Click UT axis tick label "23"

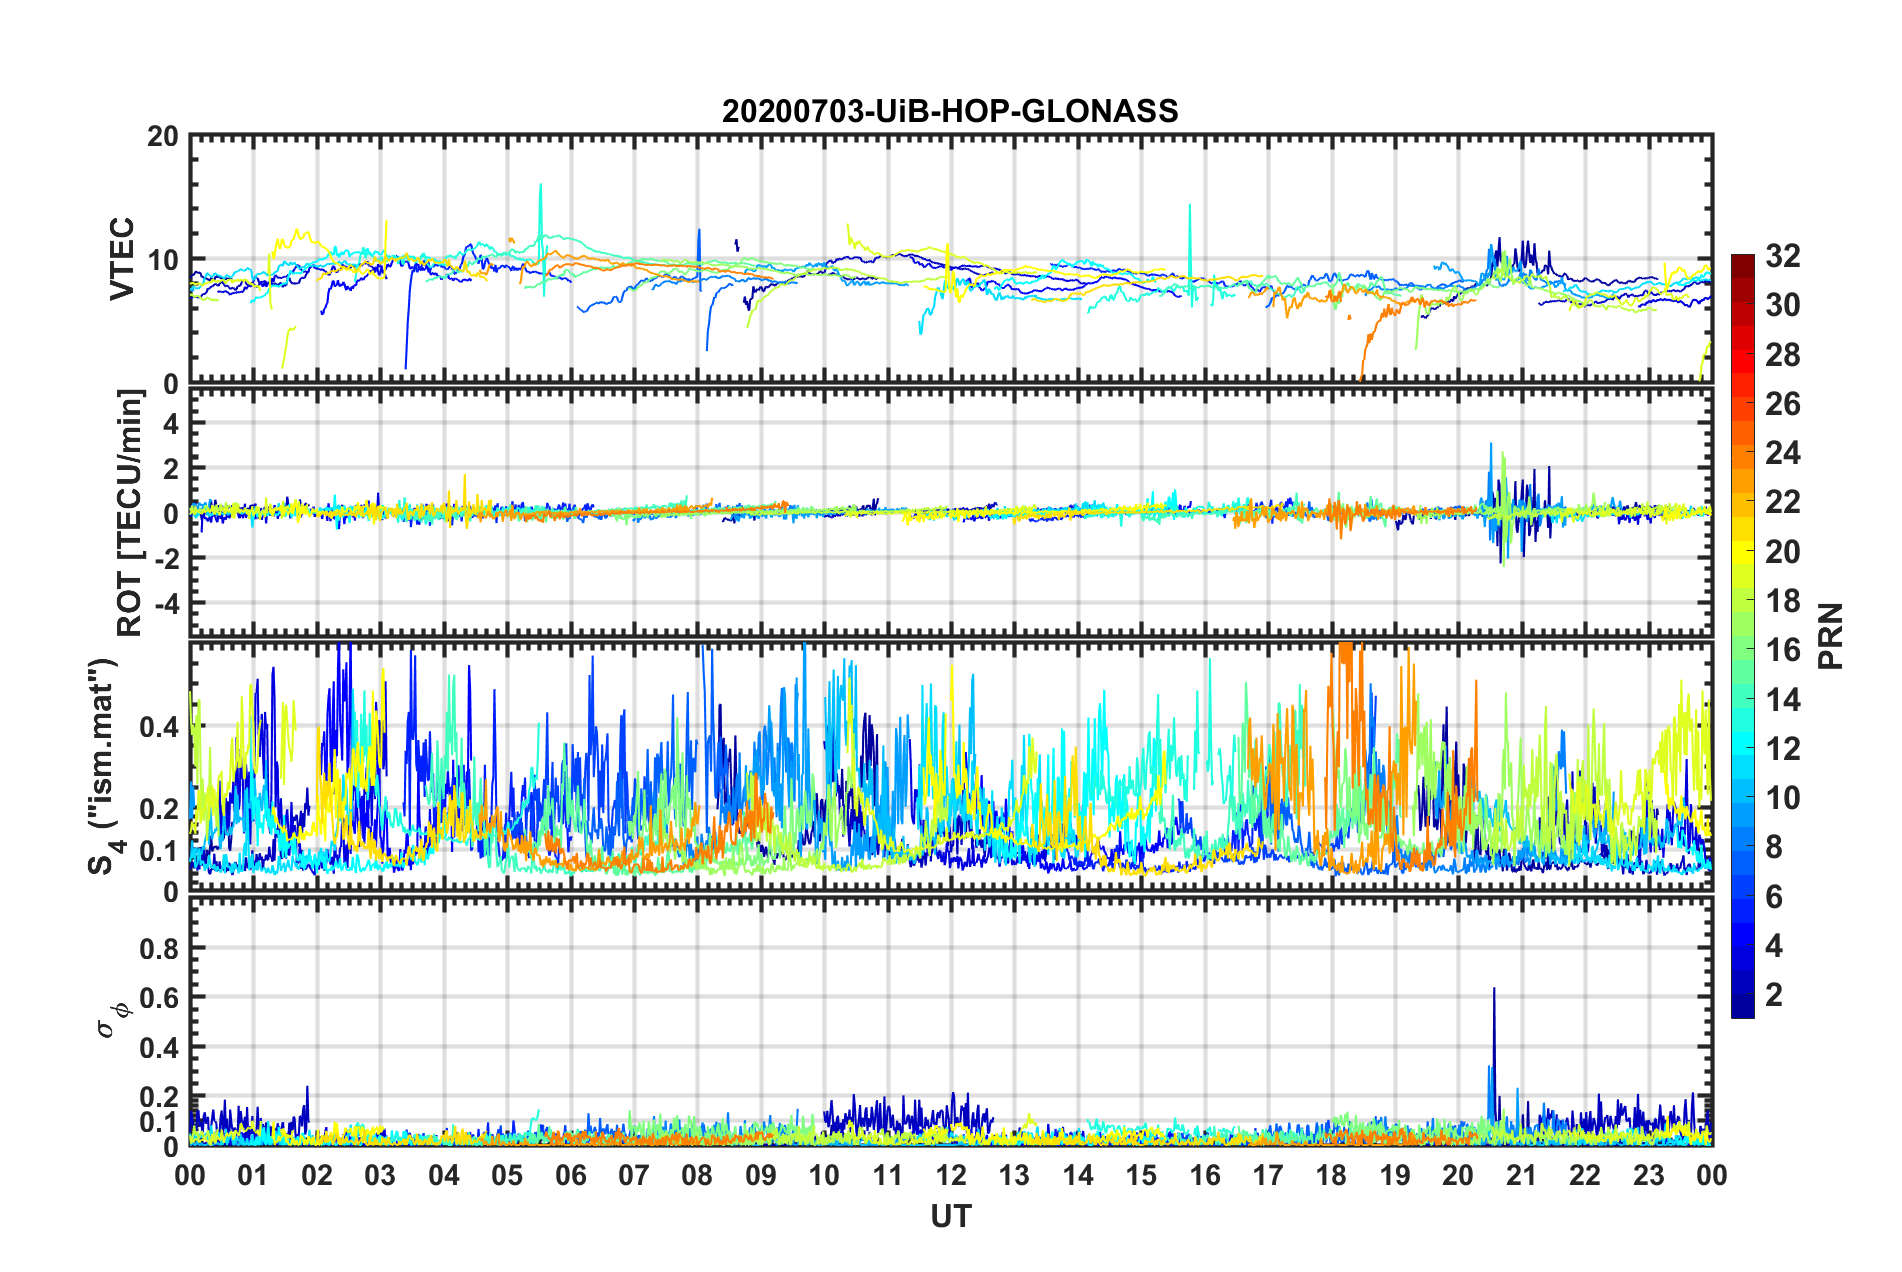tap(1648, 1175)
